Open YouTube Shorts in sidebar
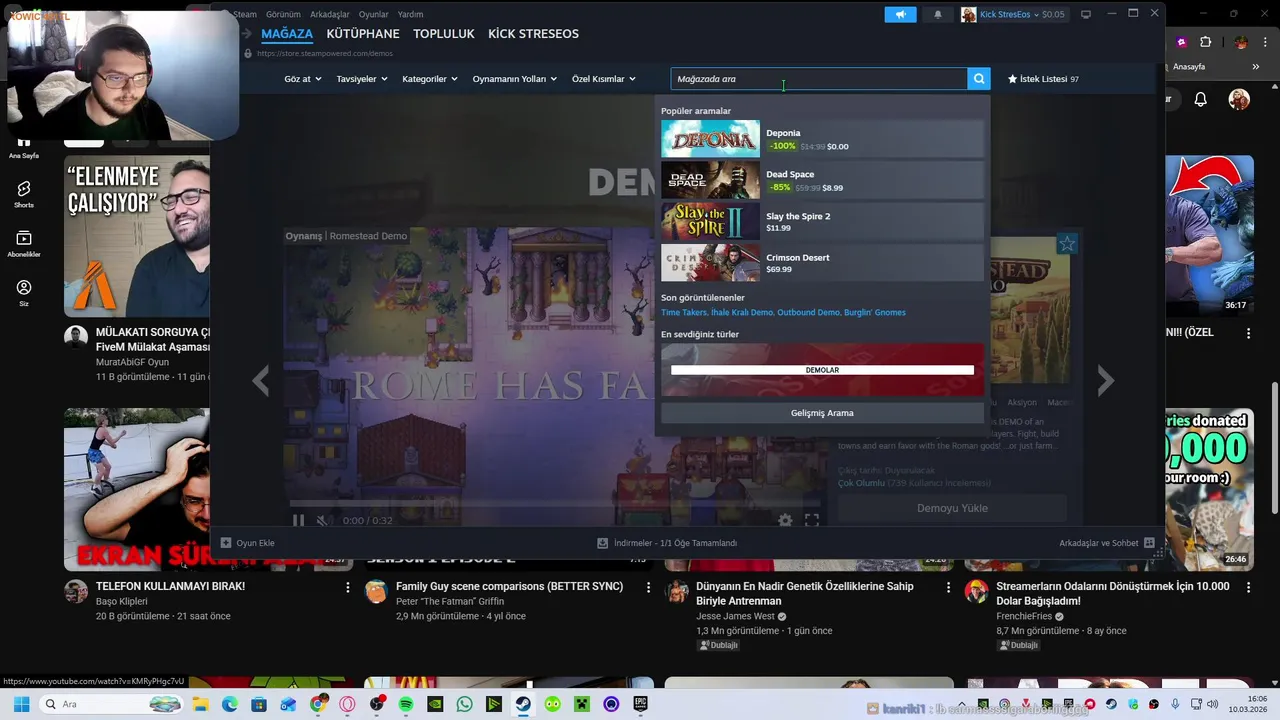 coord(24,193)
